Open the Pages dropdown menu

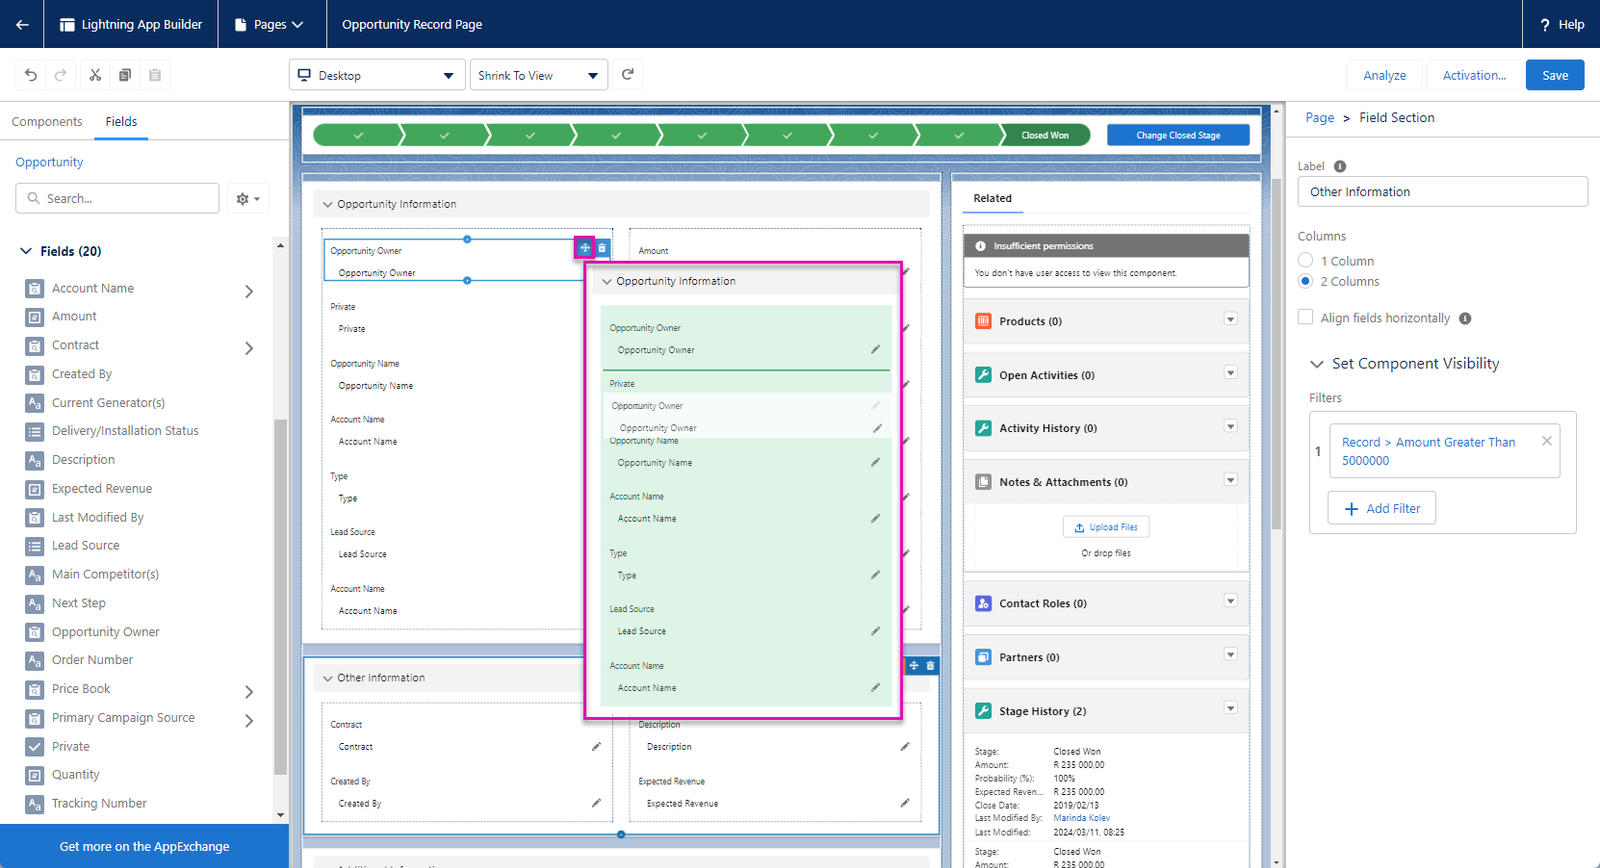[x=268, y=24]
